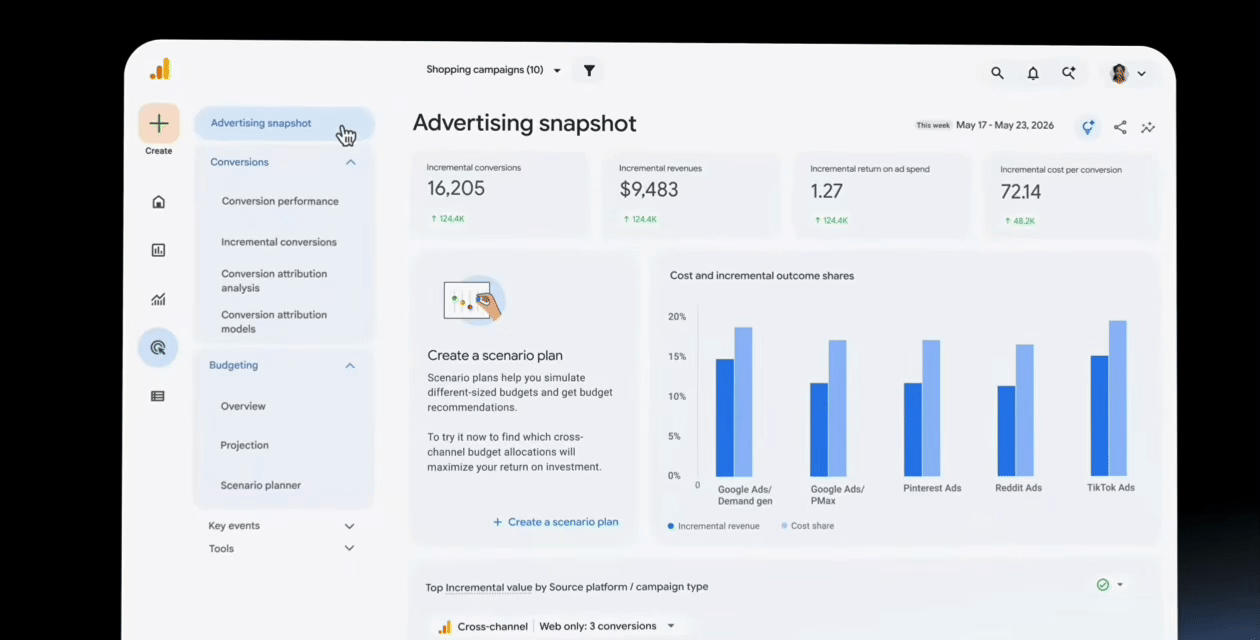Collapse the Budgeting section
The height and width of the screenshot is (640, 1260).
click(x=350, y=366)
